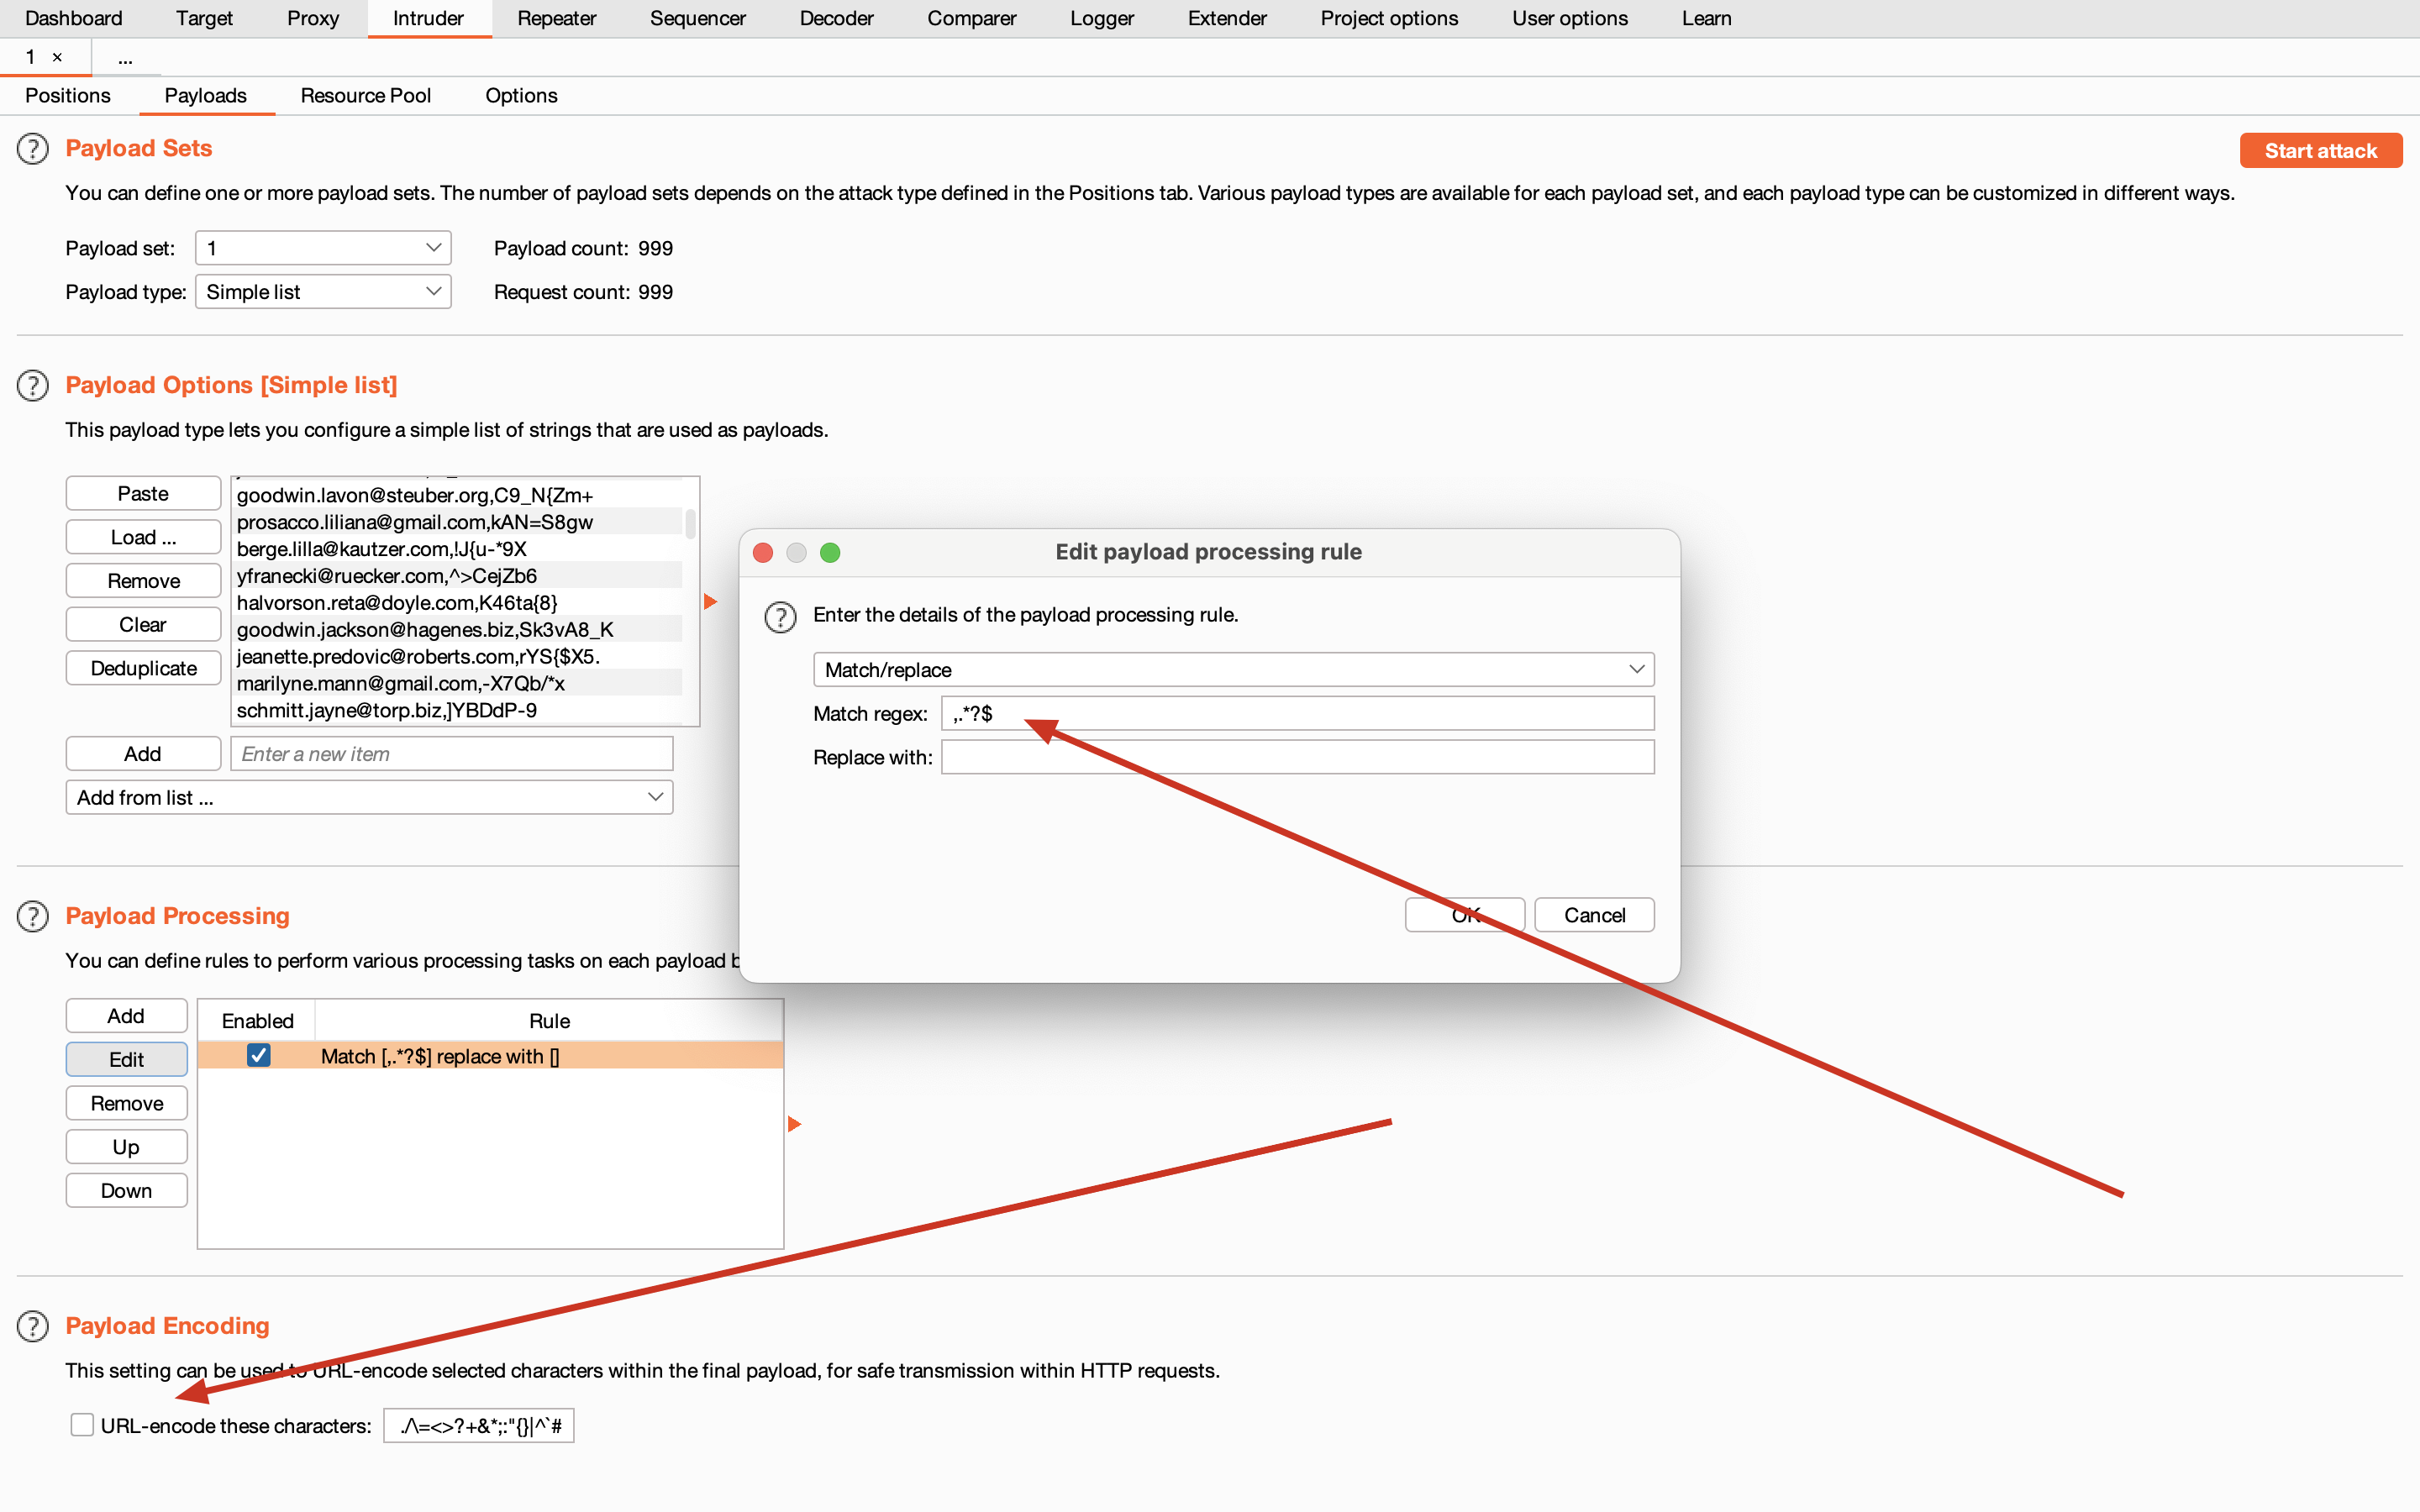Click the Deduplicate button
Screen dimensions: 2420x1512
[x=143, y=668]
